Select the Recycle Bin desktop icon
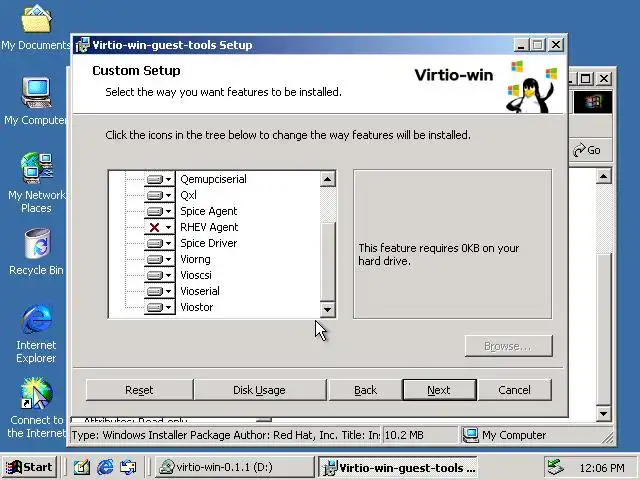 point(36,252)
